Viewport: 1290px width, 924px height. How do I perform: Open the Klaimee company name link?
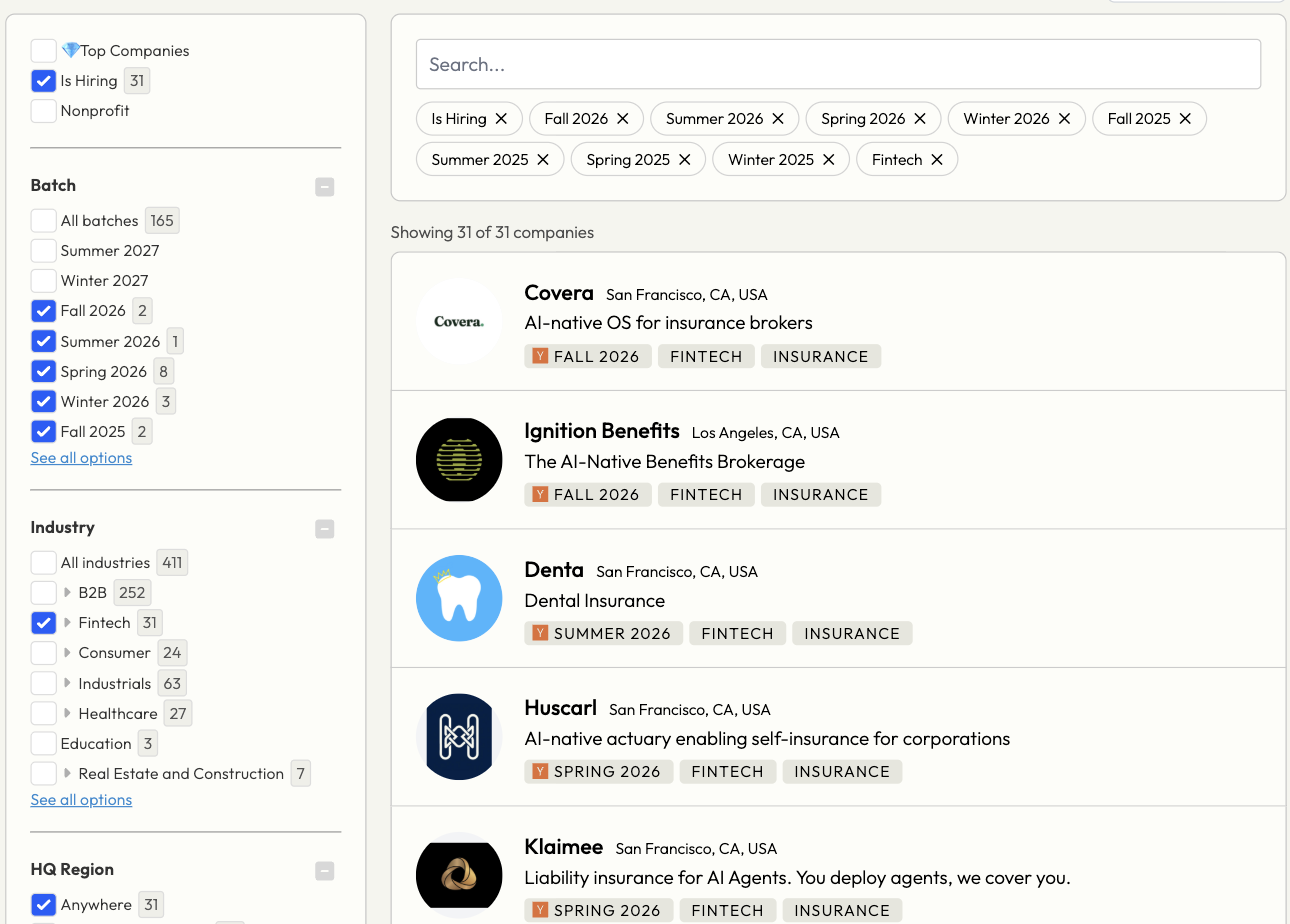point(564,847)
